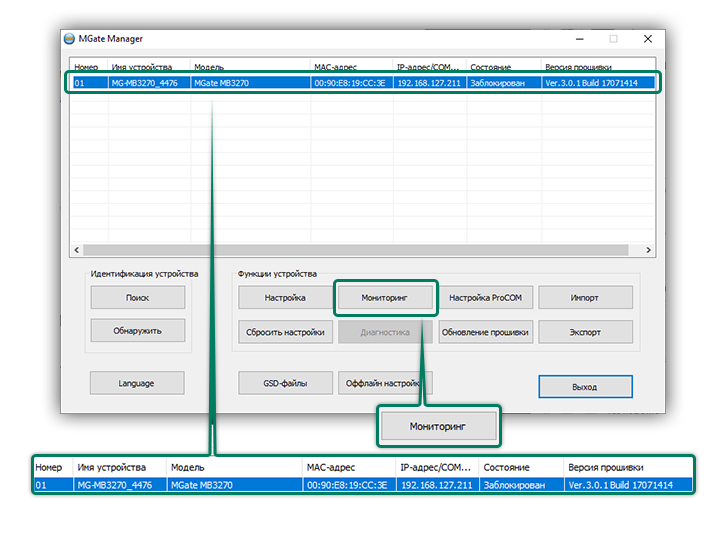Screen dimensions: 720x543
Task: Click the horizontal scrollbar under the device list
Action: (360, 250)
